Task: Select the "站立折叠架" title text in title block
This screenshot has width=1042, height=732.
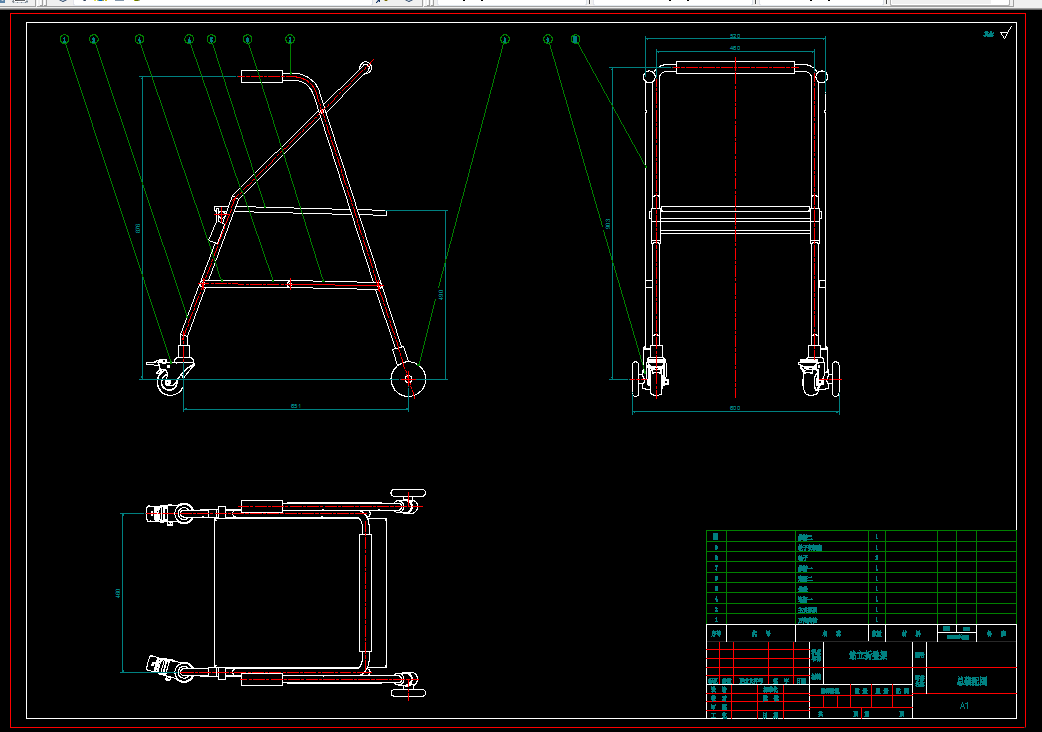Action: [x=868, y=655]
